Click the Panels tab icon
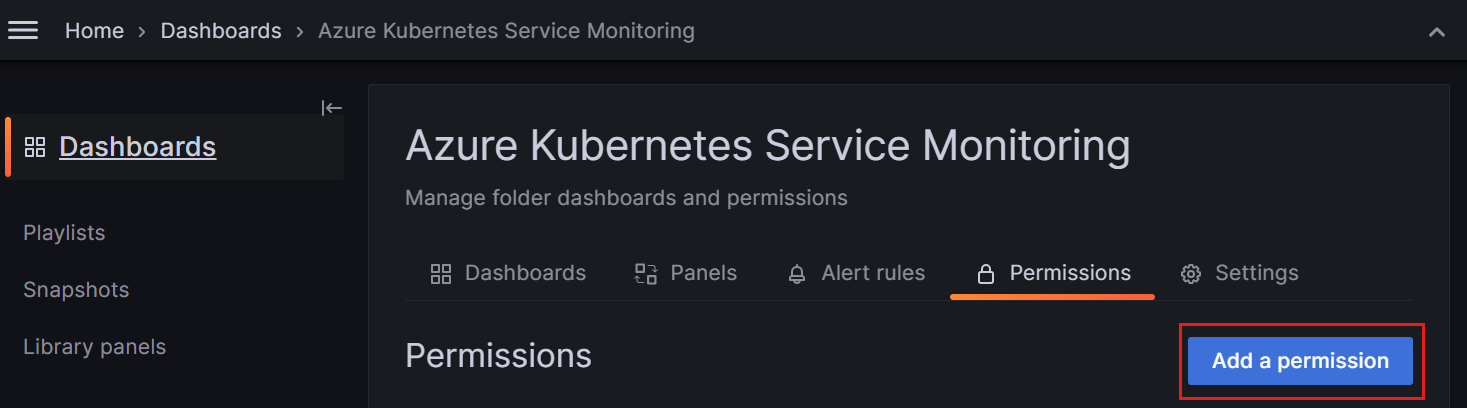 coord(646,274)
